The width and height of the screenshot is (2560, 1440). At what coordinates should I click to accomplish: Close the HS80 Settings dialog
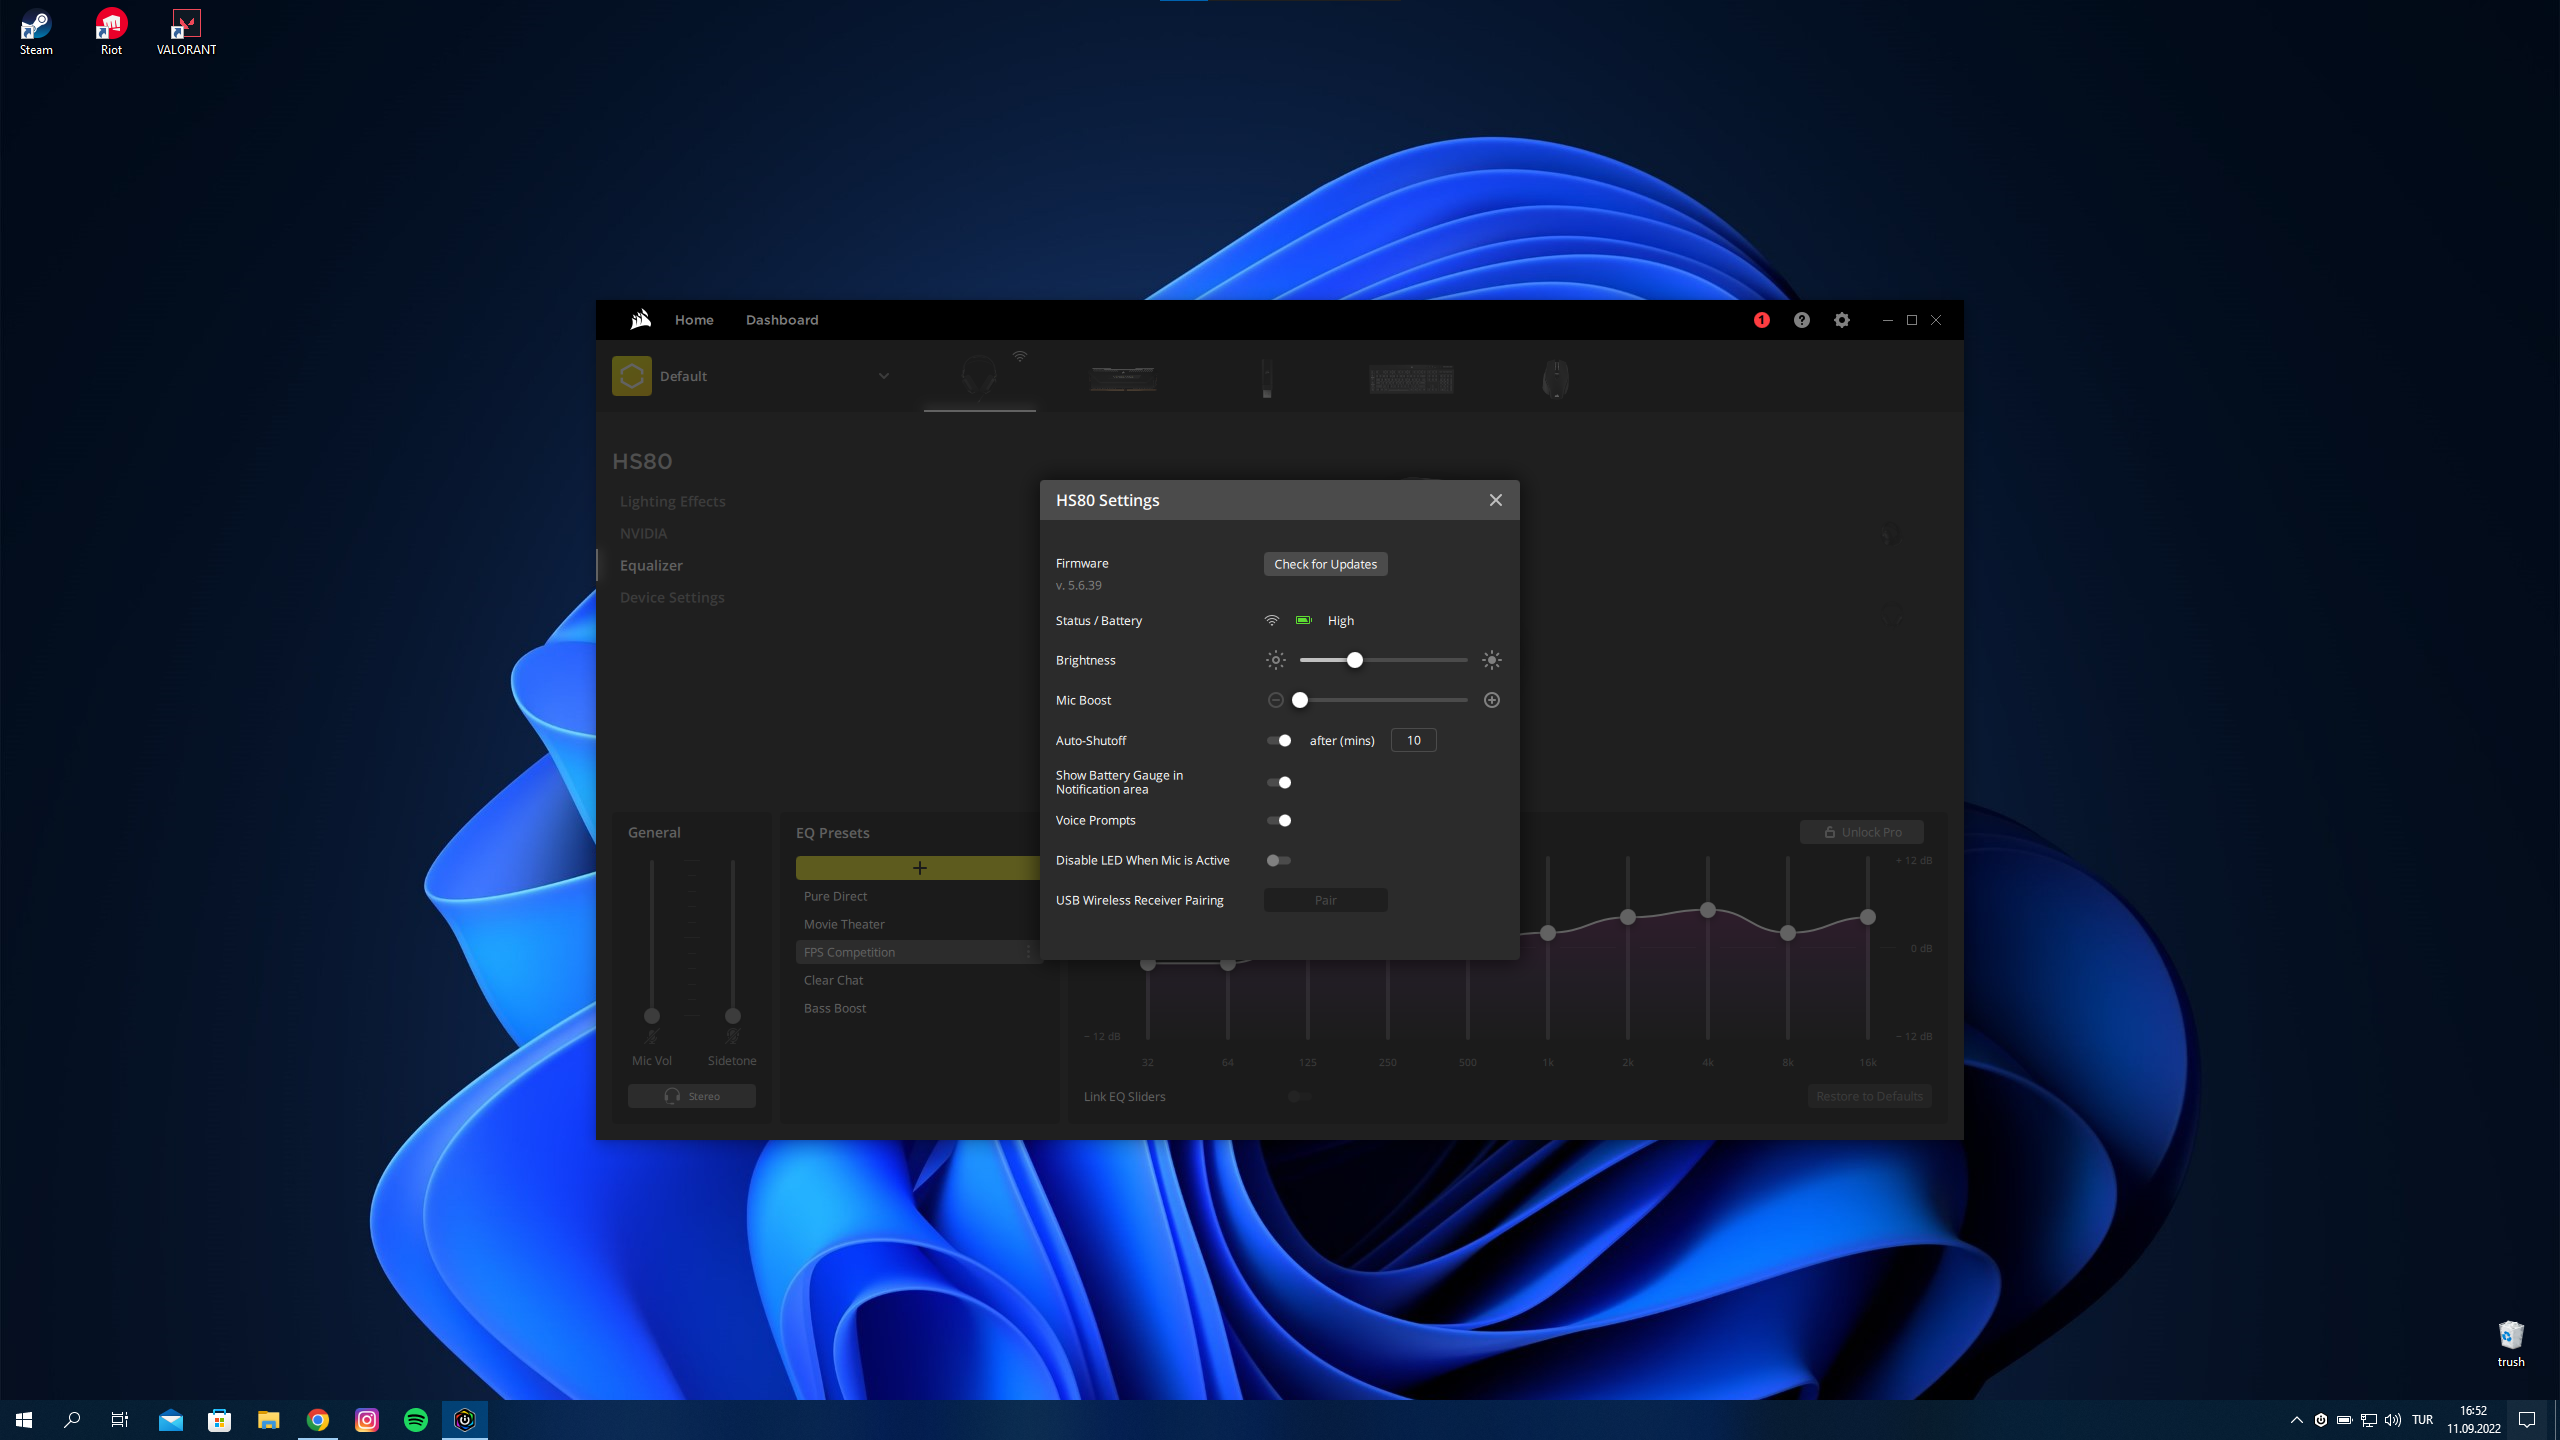[x=1495, y=500]
